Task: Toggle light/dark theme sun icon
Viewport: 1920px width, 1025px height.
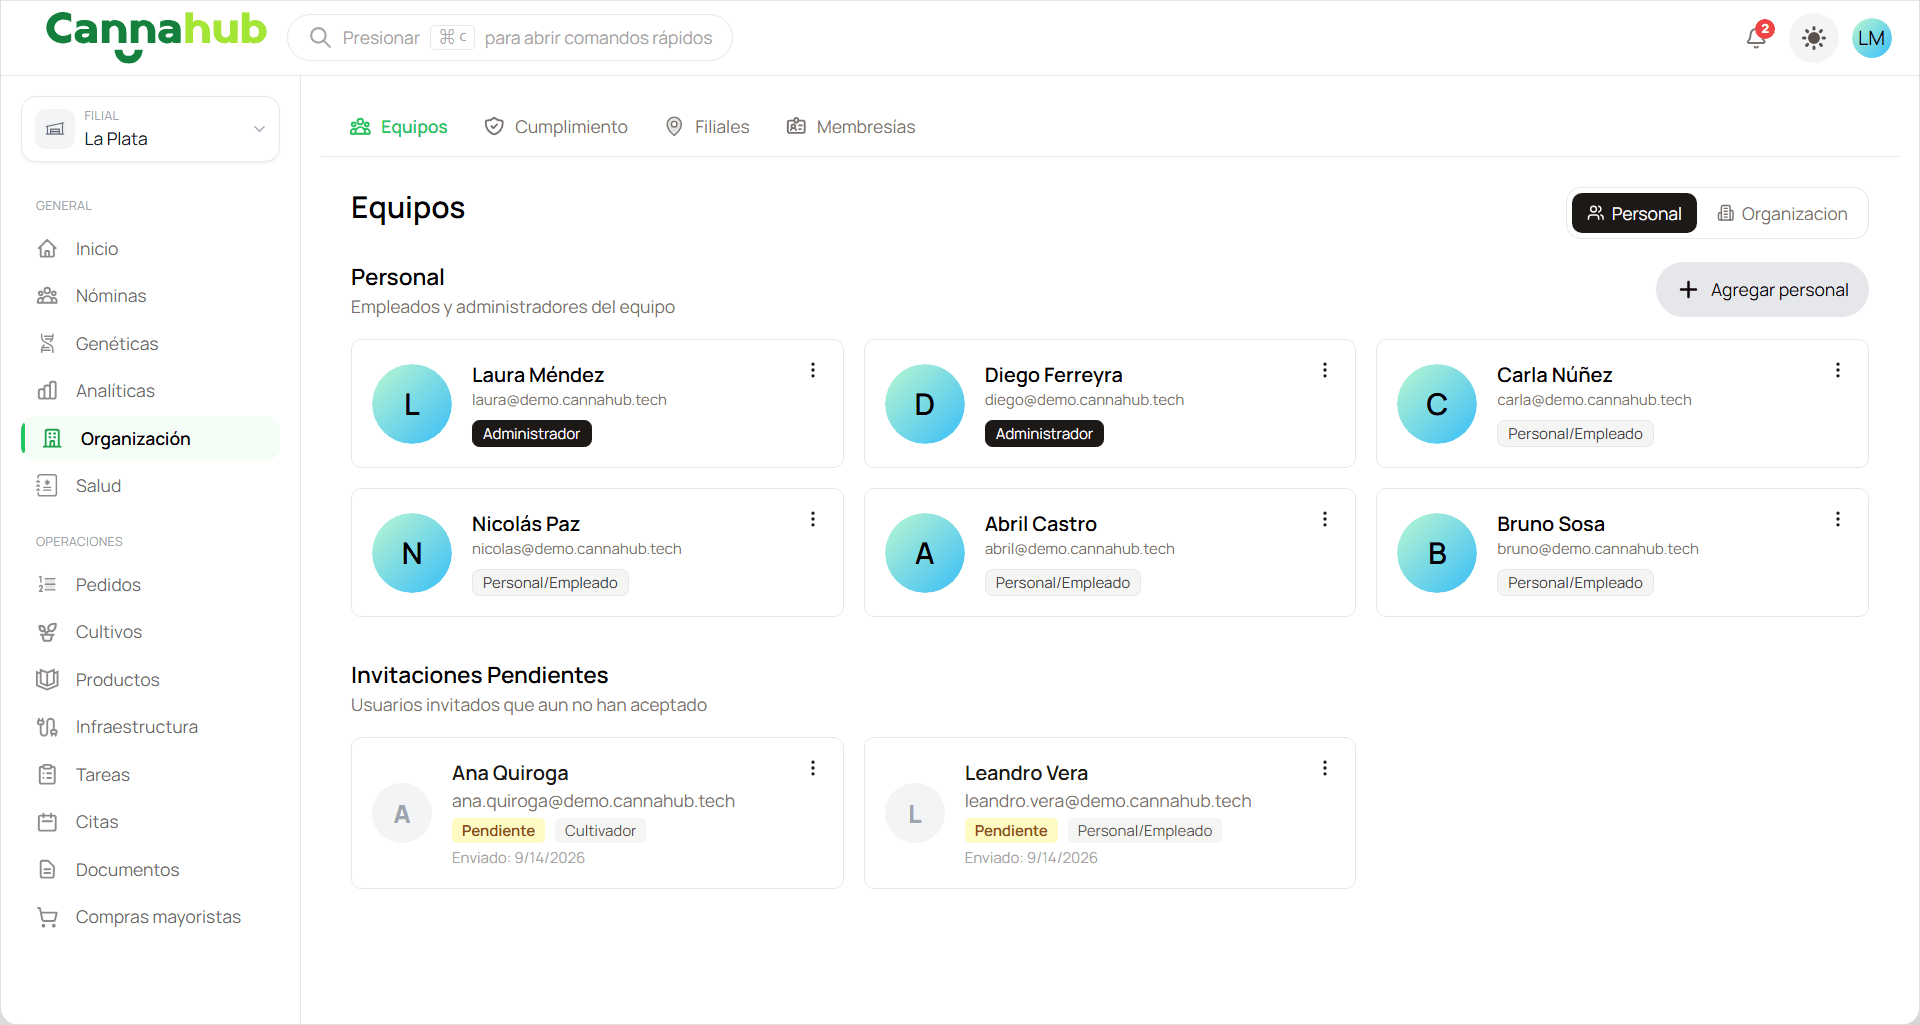Action: [x=1813, y=38]
